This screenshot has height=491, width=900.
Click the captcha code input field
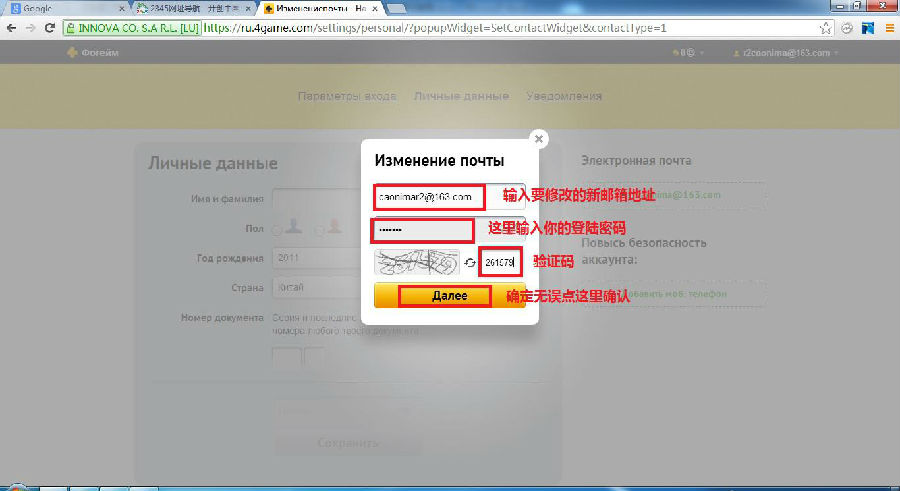(499, 263)
